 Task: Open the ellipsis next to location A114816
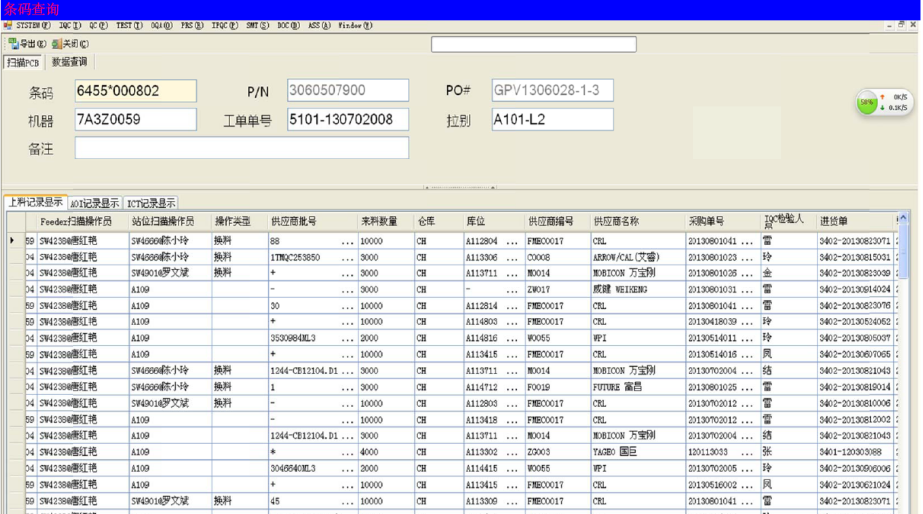(x=512, y=339)
